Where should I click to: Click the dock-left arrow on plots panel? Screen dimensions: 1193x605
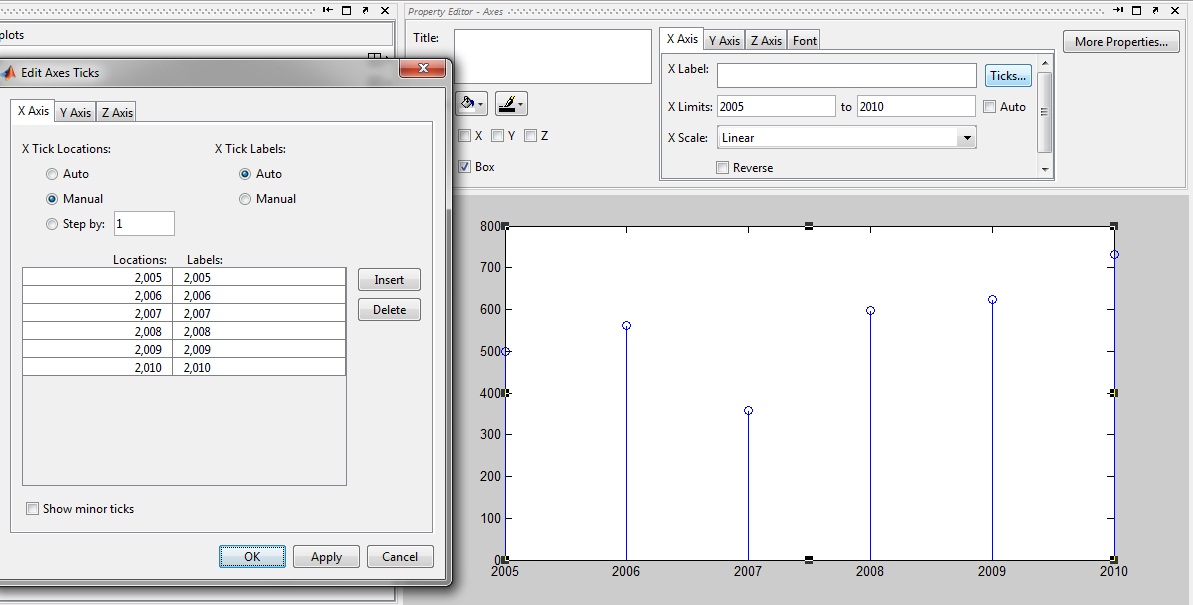(x=327, y=9)
